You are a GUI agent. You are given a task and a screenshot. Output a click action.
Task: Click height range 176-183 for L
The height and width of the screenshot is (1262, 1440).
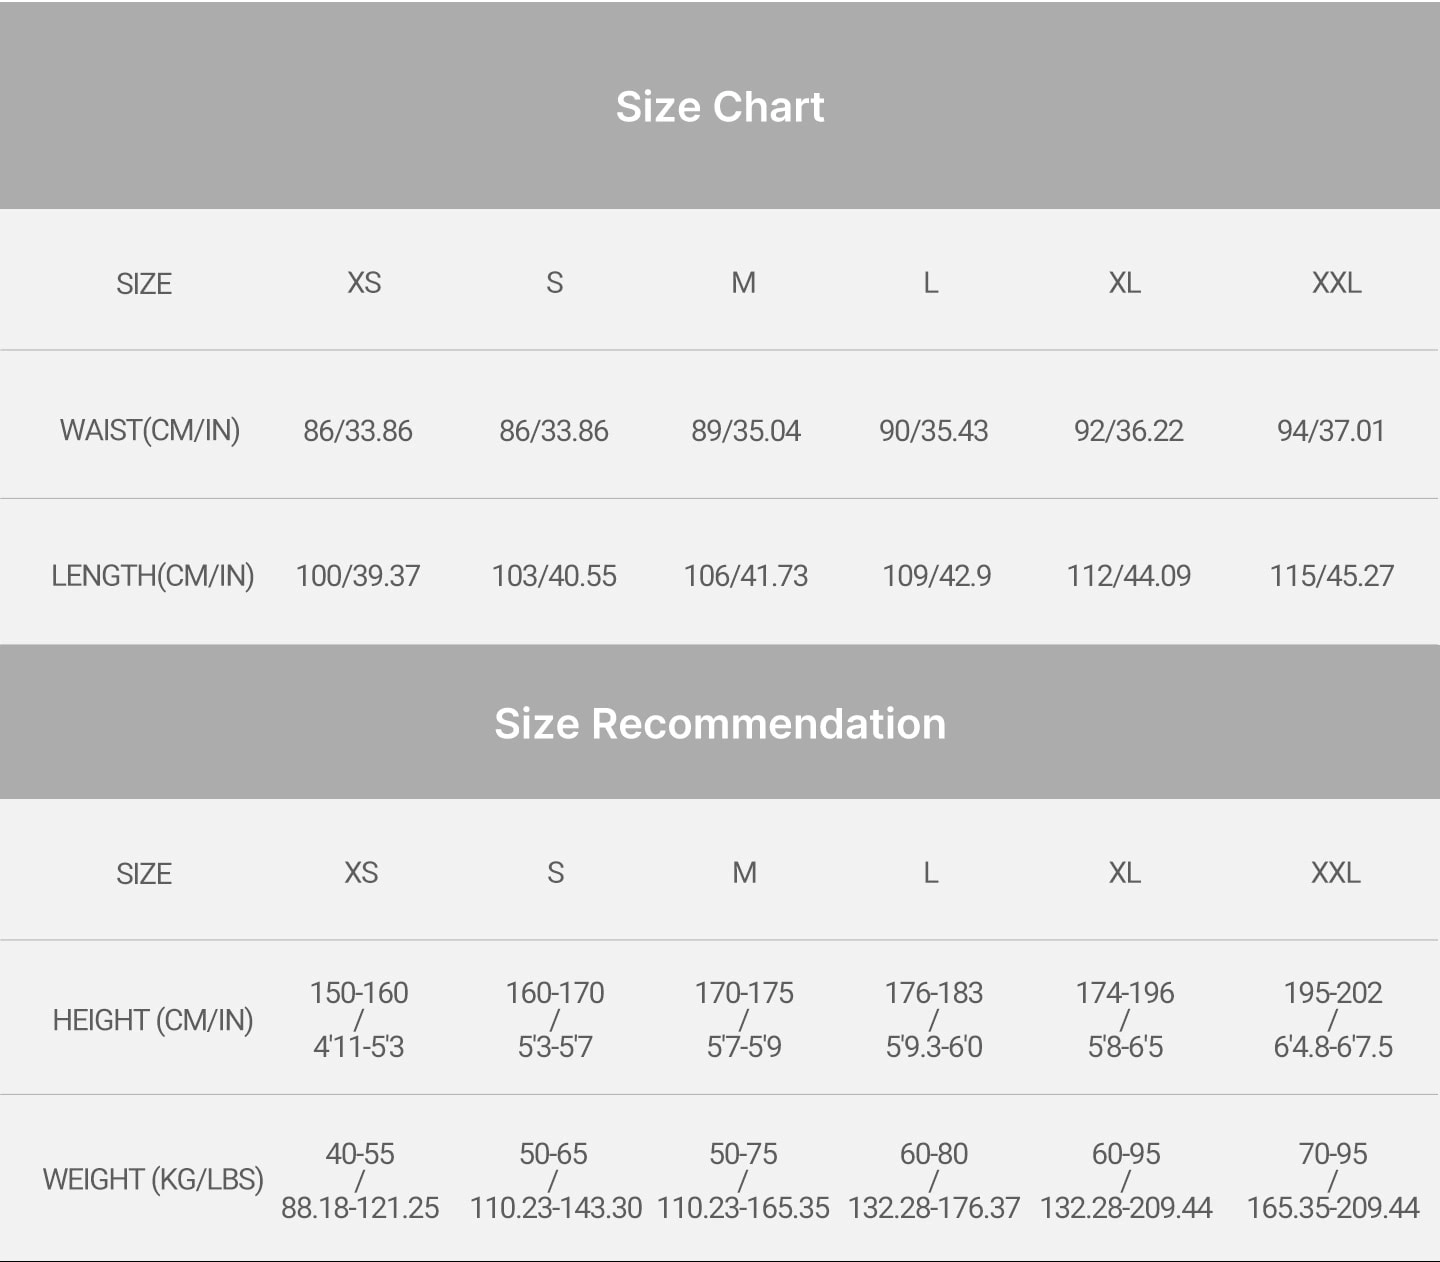click(x=934, y=993)
